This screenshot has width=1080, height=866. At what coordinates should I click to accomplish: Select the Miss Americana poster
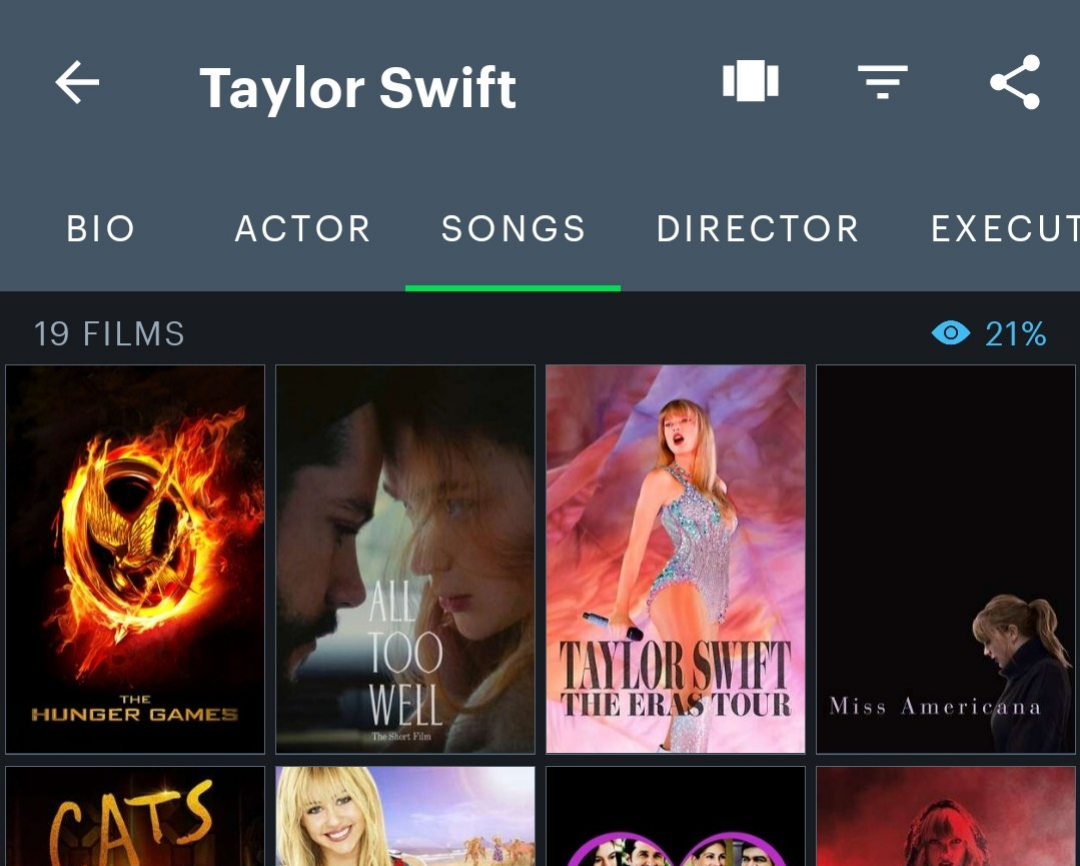946,558
